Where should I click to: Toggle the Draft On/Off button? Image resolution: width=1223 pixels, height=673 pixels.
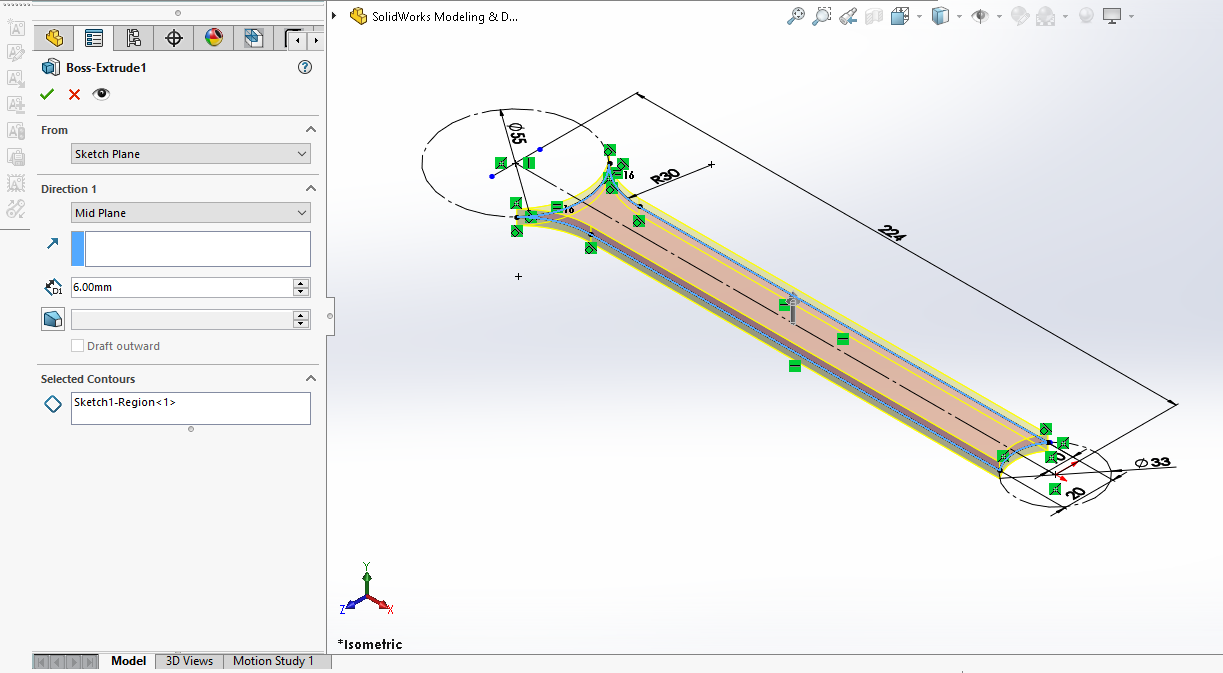53,319
